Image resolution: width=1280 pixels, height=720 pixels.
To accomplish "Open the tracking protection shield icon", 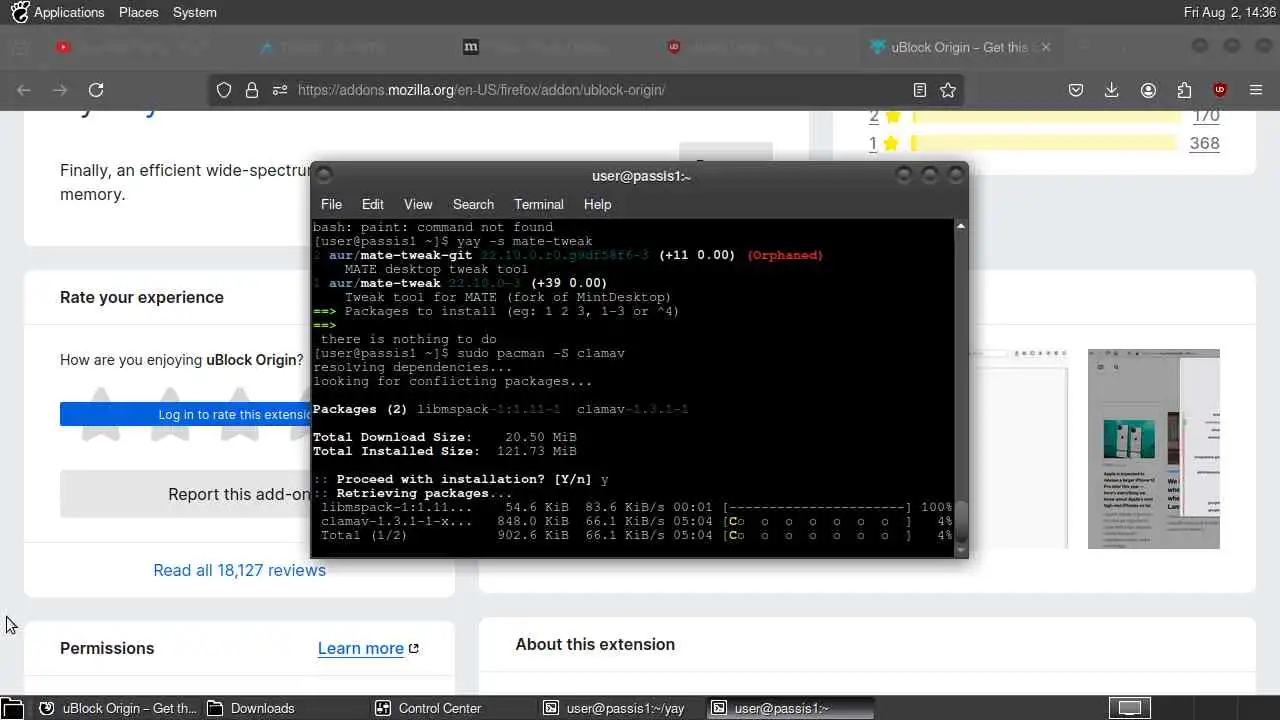I will coord(224,90).
